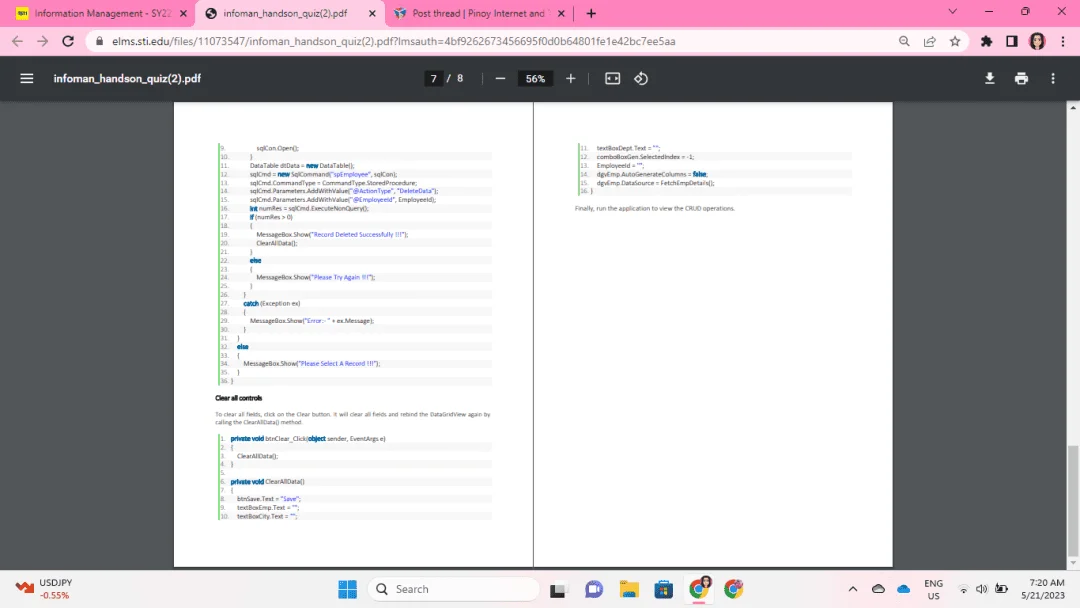Open the PDF sidebar menu
Image resolution: width=1080 pixels, height=608 pixels.
coord(27,78)
